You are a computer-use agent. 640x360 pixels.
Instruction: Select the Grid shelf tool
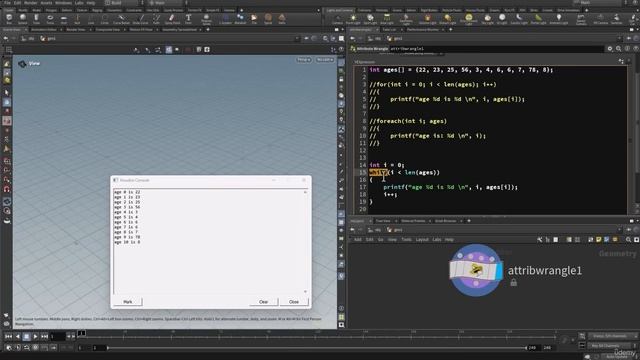(x=64, y=19)
